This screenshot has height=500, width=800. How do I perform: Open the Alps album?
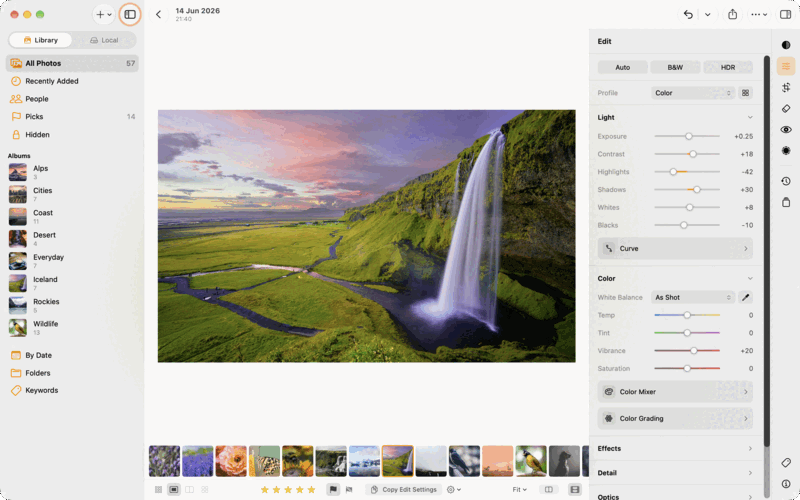(72, 172)
